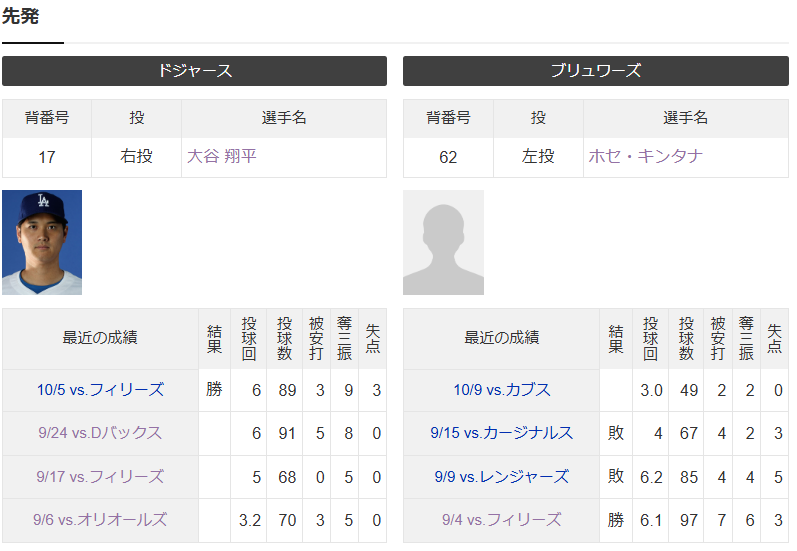The width and height of the screenshot is (797, 551).
Task: Click the ブリュワーズ team header bar
Action: [x=595, y=71]
